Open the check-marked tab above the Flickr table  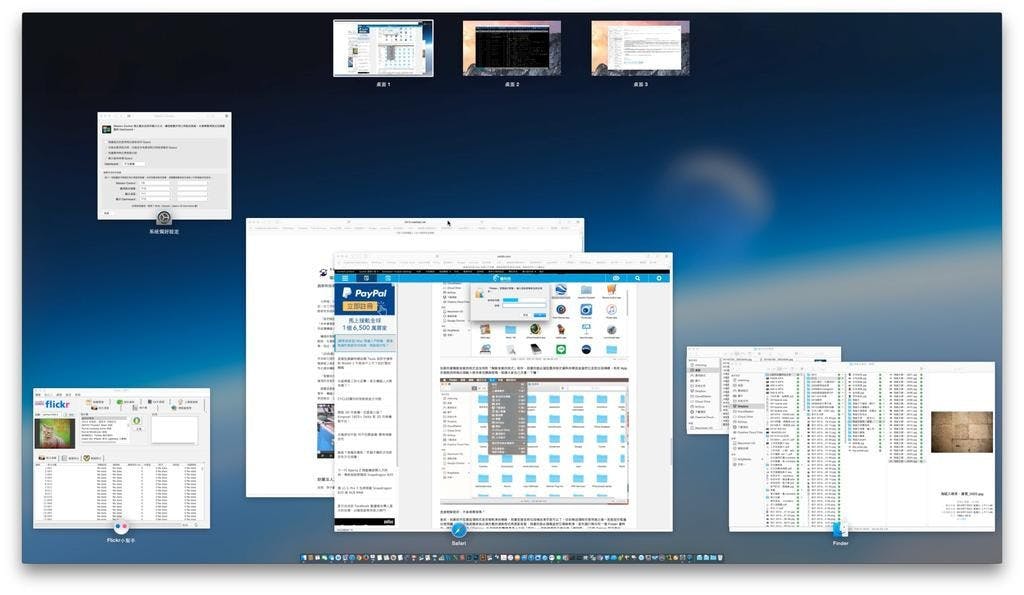coord(94,458)
